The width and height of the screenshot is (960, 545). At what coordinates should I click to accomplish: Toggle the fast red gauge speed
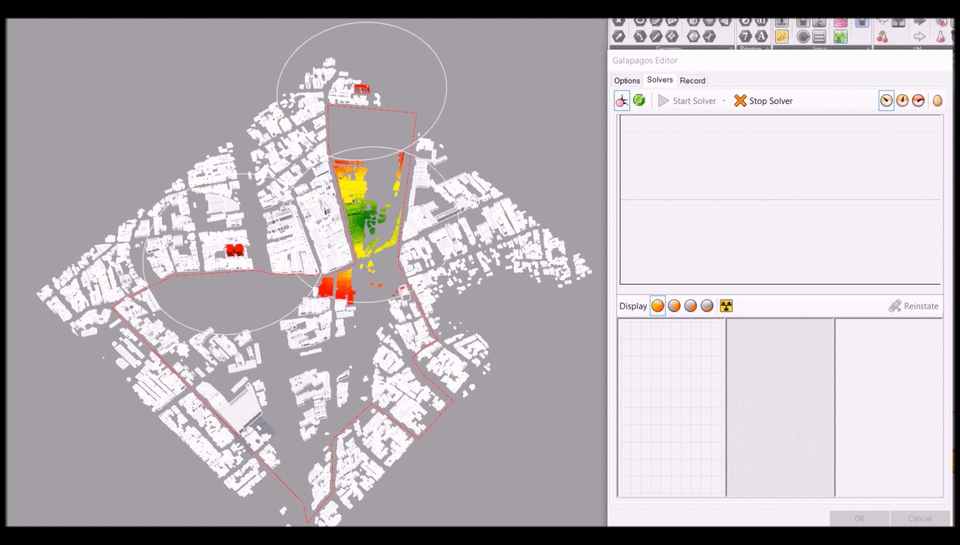tap(918, 101)
